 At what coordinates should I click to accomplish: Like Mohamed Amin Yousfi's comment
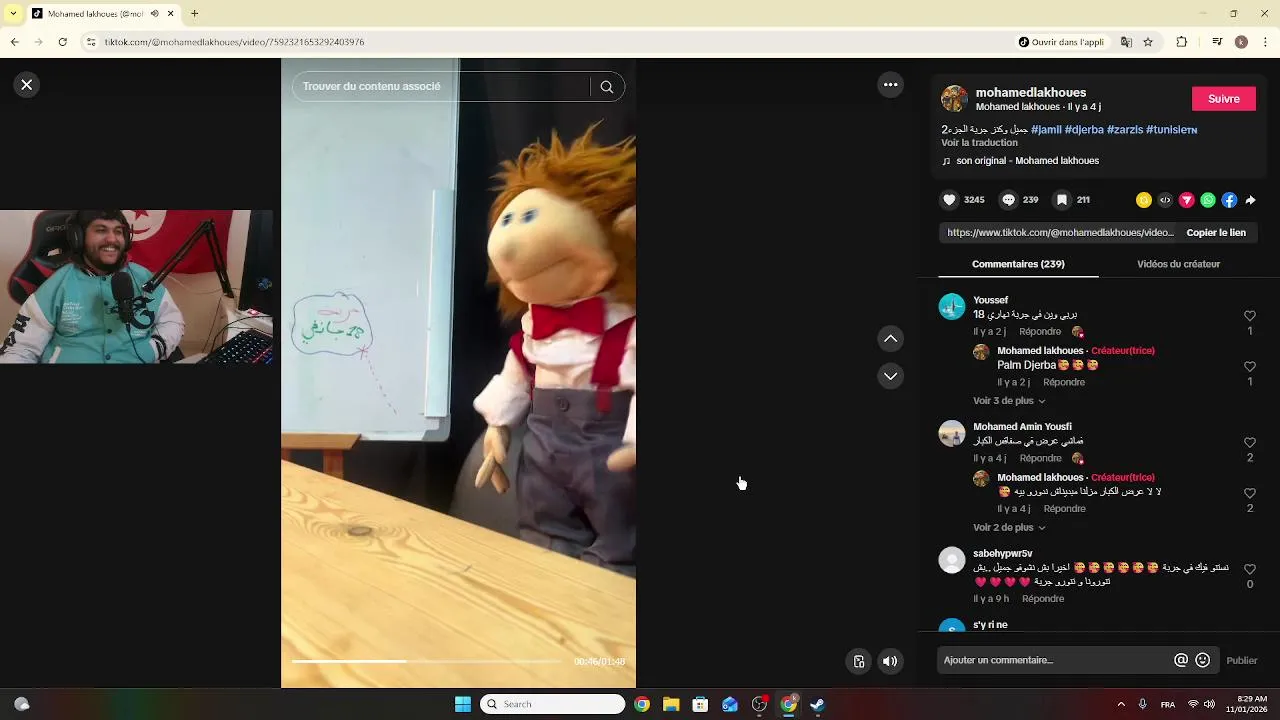point(1249,443)
